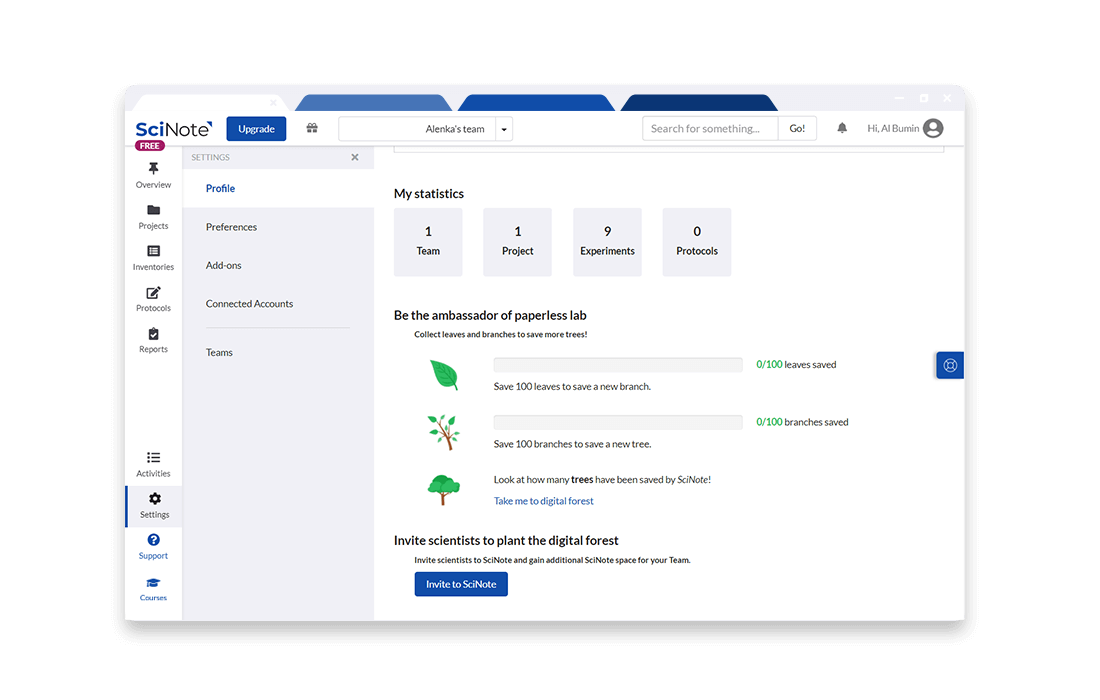Switch to the Preferences settings section
1100x700 pixels.
(x=231, y=226)
